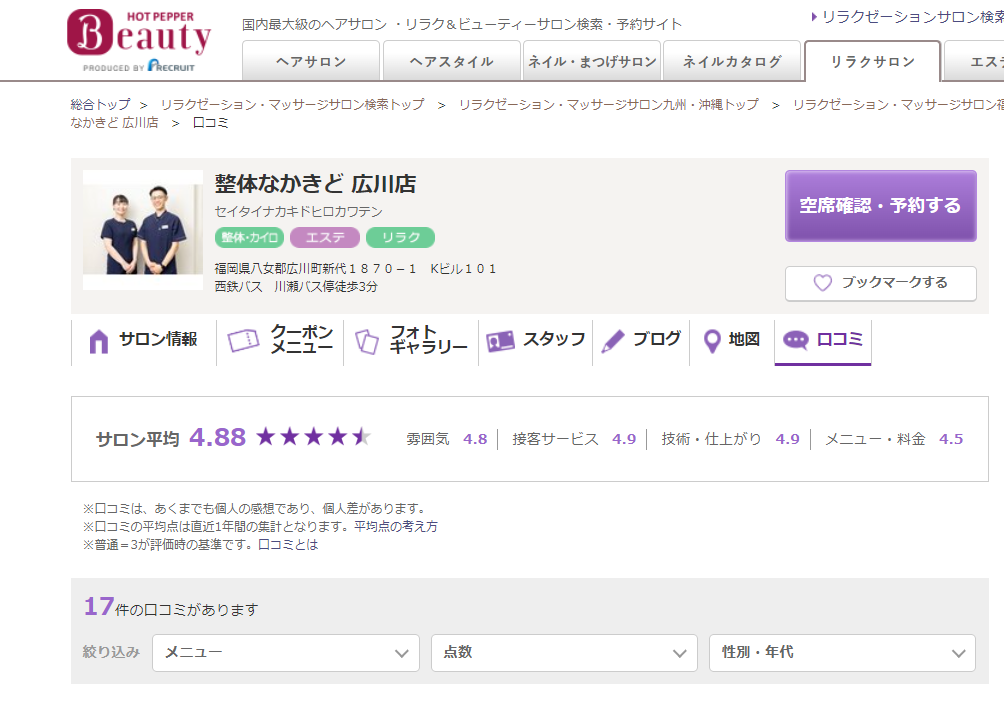Click the photo gallery cards icon
The image size is (1004, 711).
[367, 341]
